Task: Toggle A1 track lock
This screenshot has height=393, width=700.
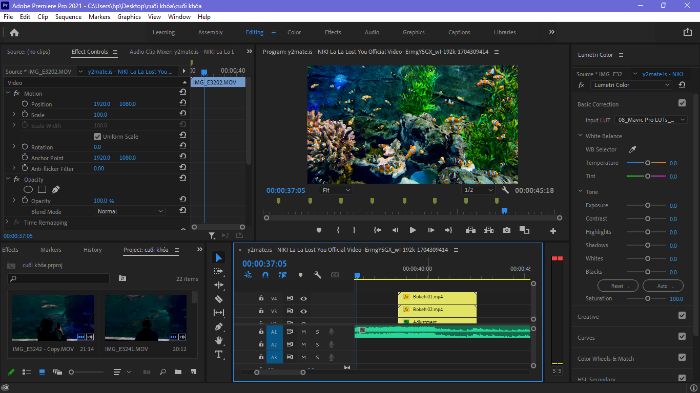Action: tap(261, 331)
